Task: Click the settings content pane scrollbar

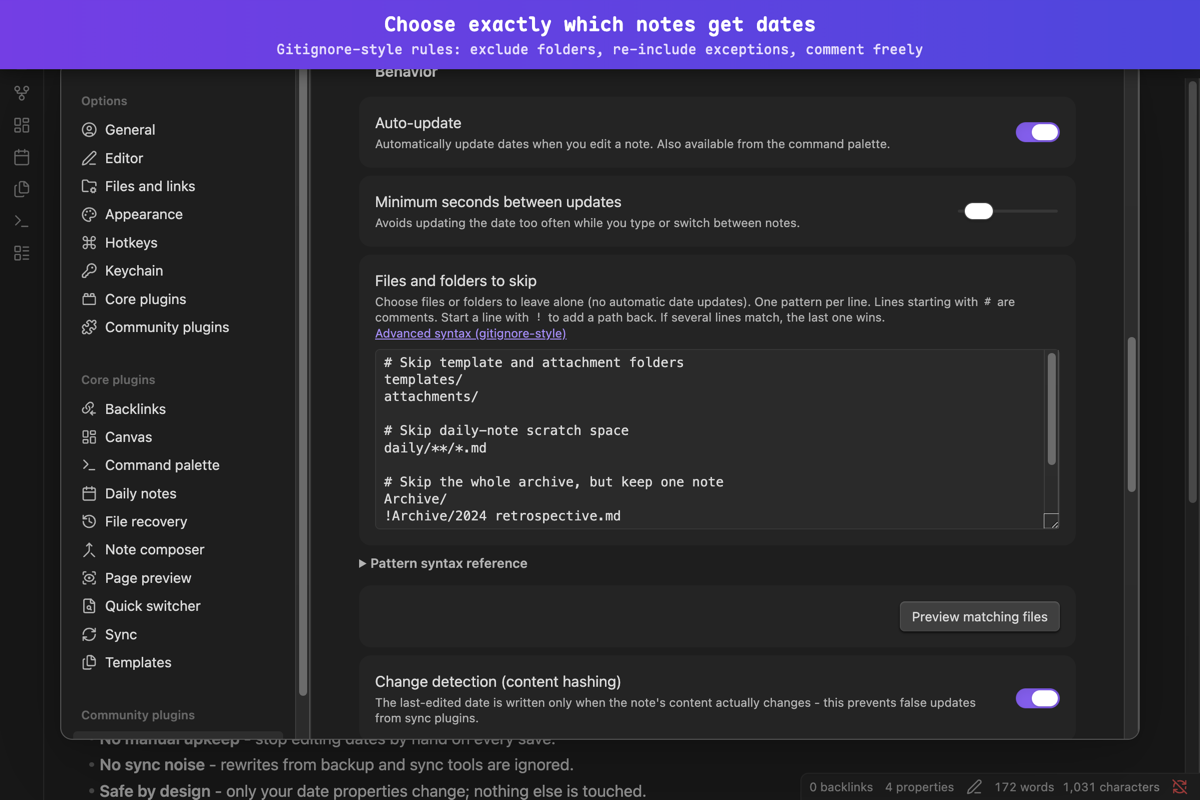Action: click(1132, 414)
